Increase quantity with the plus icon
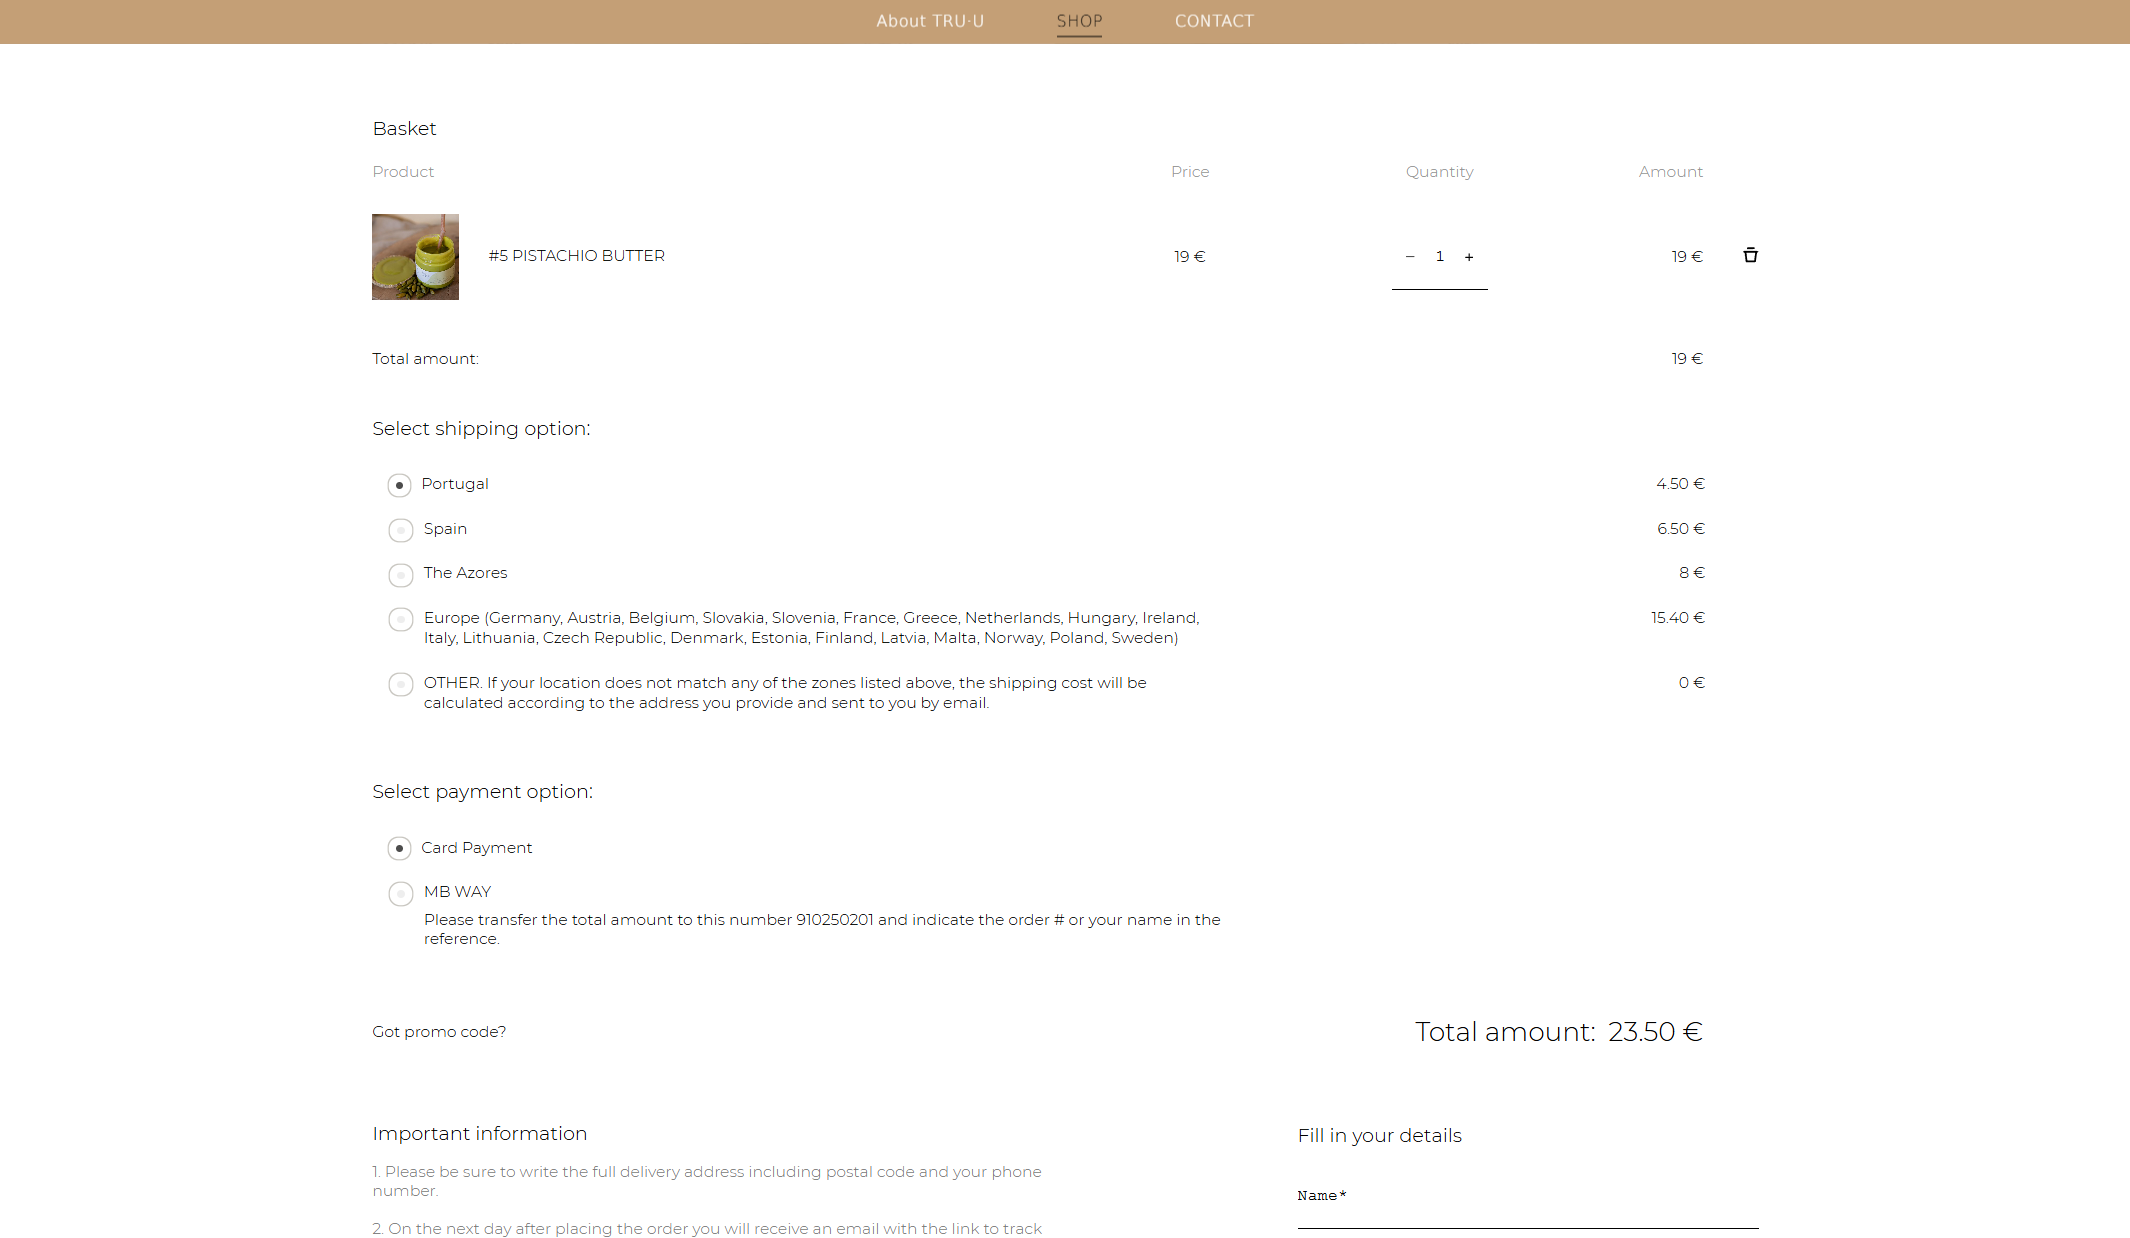The width and height of the screenshot is (2130, 1238). point(1469,257)
